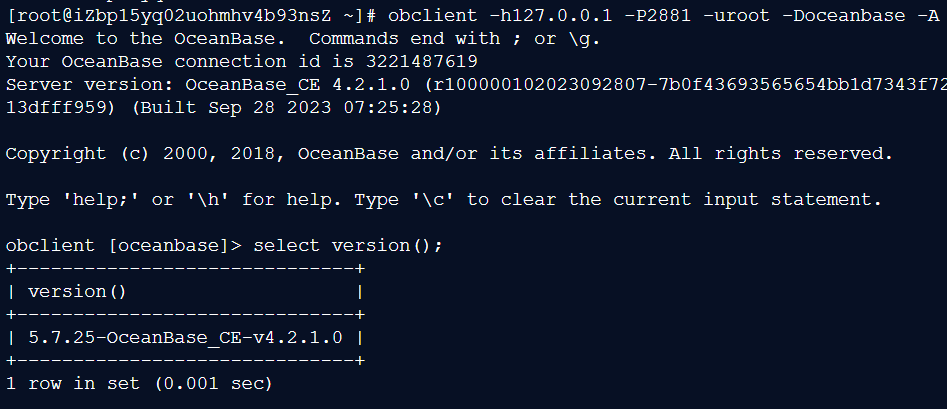The image size is (947, 409).
Task: Click the obclient [oceanbase]> prompt
Action: click(124, 246)
